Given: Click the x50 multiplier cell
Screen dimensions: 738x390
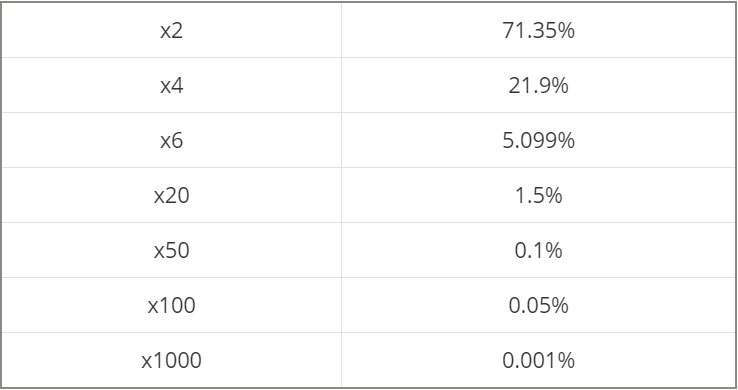Looking at the screenshot, I should 171,250.
